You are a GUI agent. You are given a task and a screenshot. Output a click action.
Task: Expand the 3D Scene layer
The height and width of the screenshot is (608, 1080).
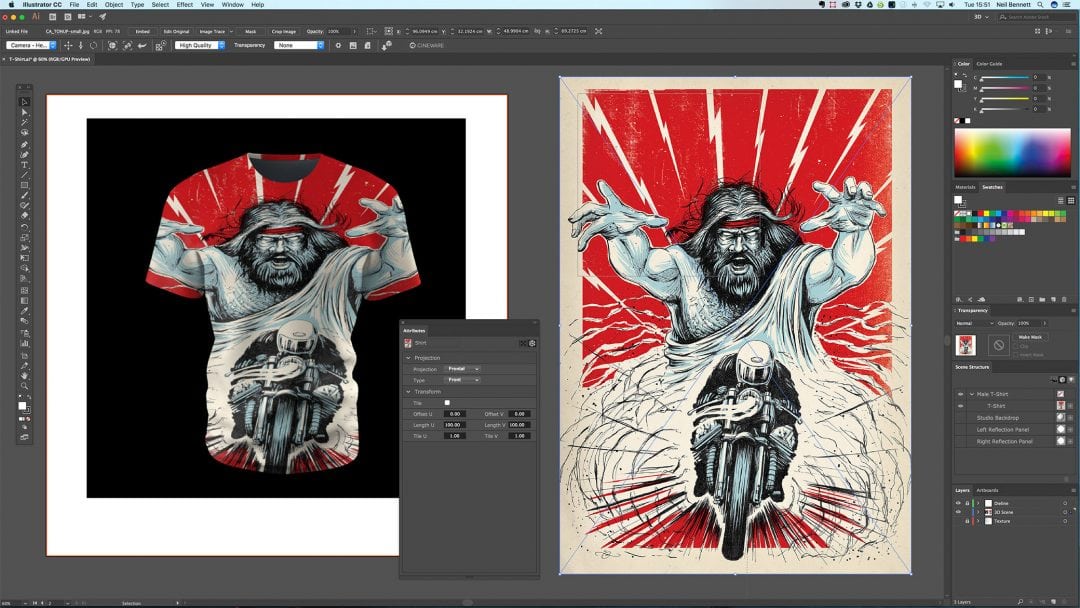[978, 512]
